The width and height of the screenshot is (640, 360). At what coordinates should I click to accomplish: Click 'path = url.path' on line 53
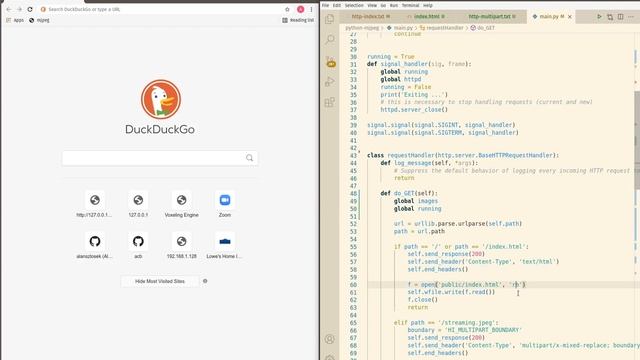[419, 231]
